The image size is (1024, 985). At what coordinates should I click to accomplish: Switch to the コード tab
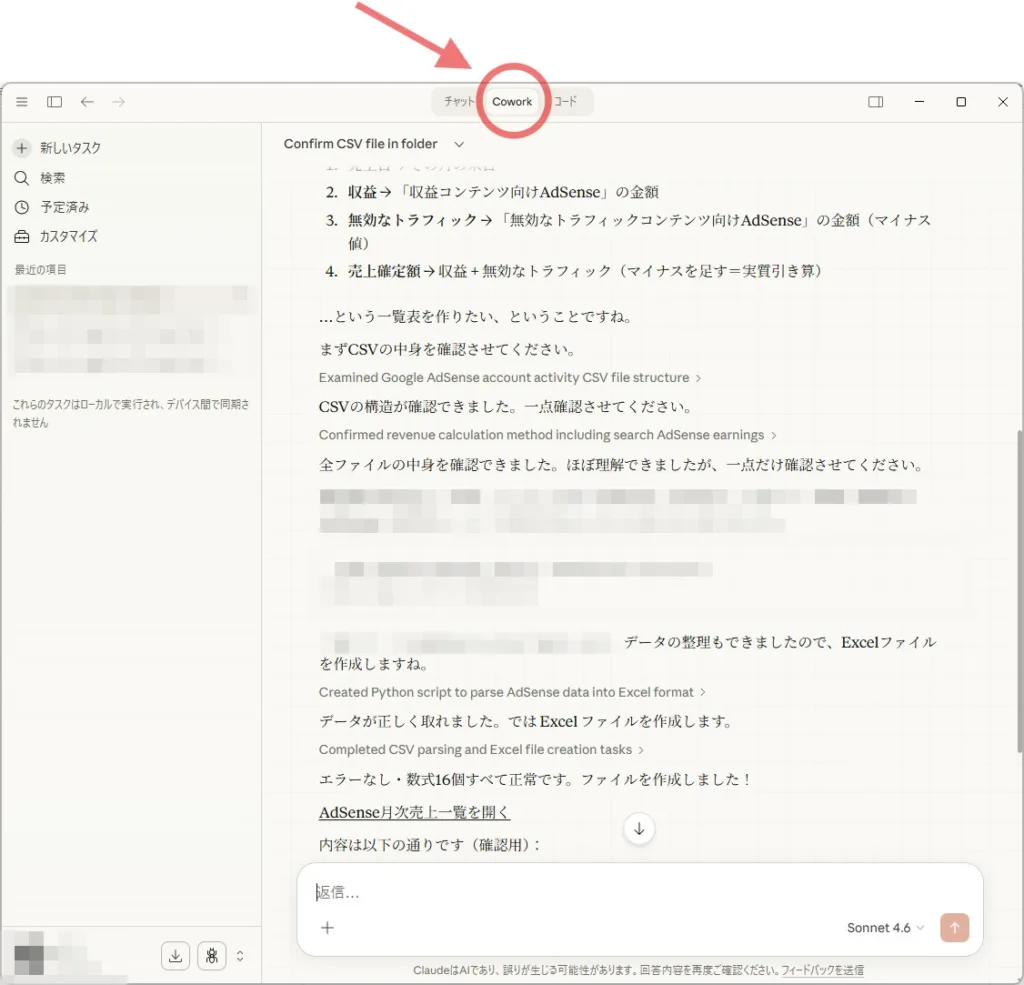[566, 102]
